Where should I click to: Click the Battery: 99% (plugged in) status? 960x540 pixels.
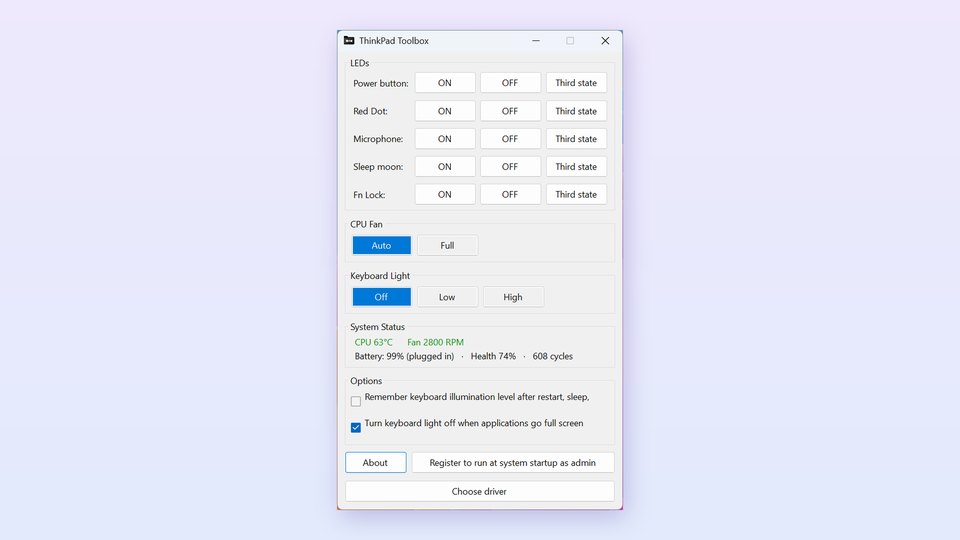point(404,356)
